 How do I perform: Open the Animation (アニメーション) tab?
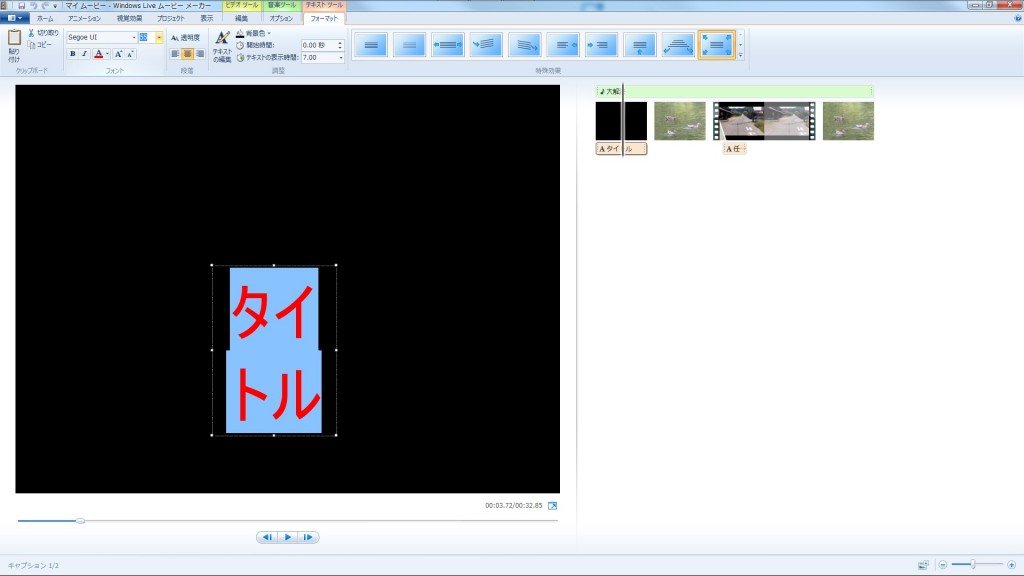click(85, 18)
